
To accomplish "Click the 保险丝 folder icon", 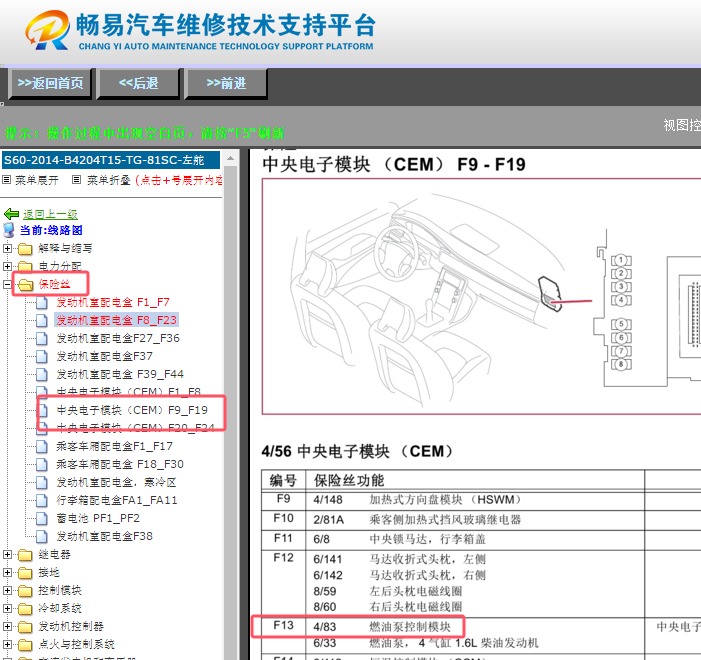I will (x=25, y=284).
